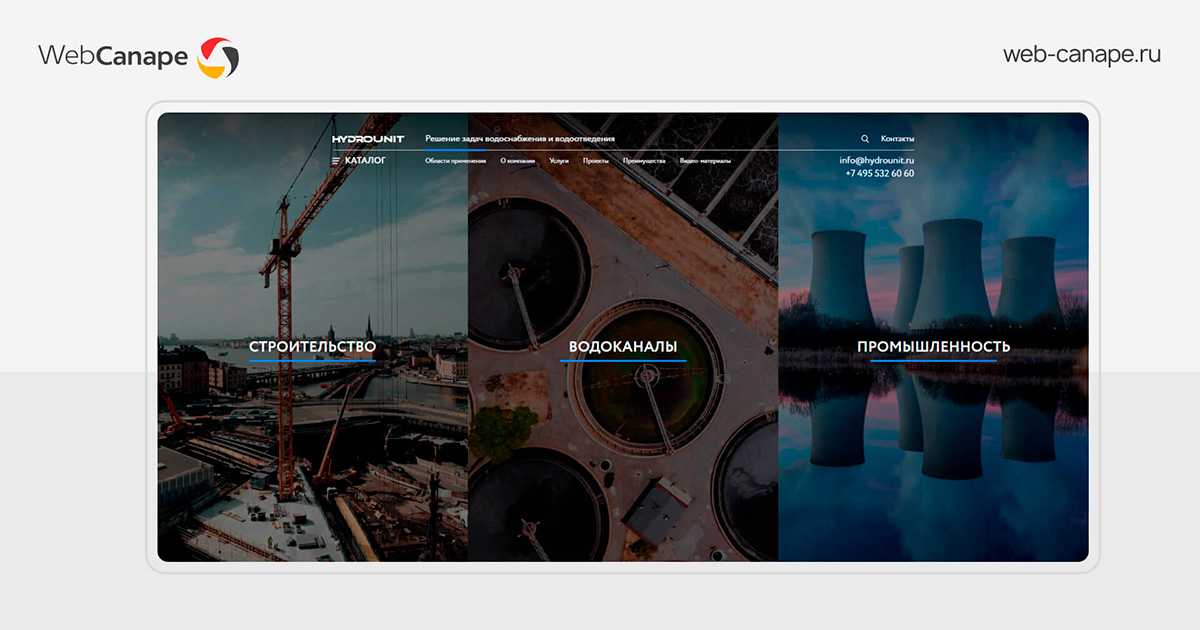This screenshot has width=1200, height=630.
Task: Open the web-canape.ru link
Action: click(1082, 55)
